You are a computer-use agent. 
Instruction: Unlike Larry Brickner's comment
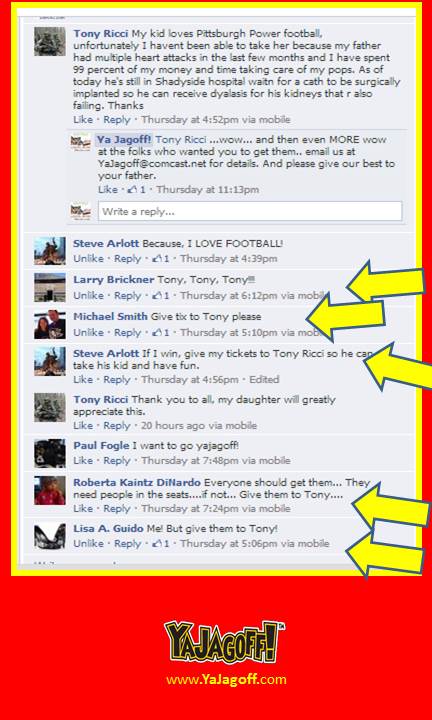[88, 296]
